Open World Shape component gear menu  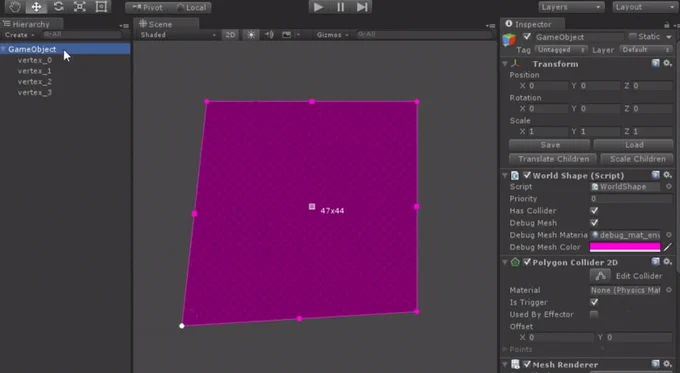pos(667,175)
